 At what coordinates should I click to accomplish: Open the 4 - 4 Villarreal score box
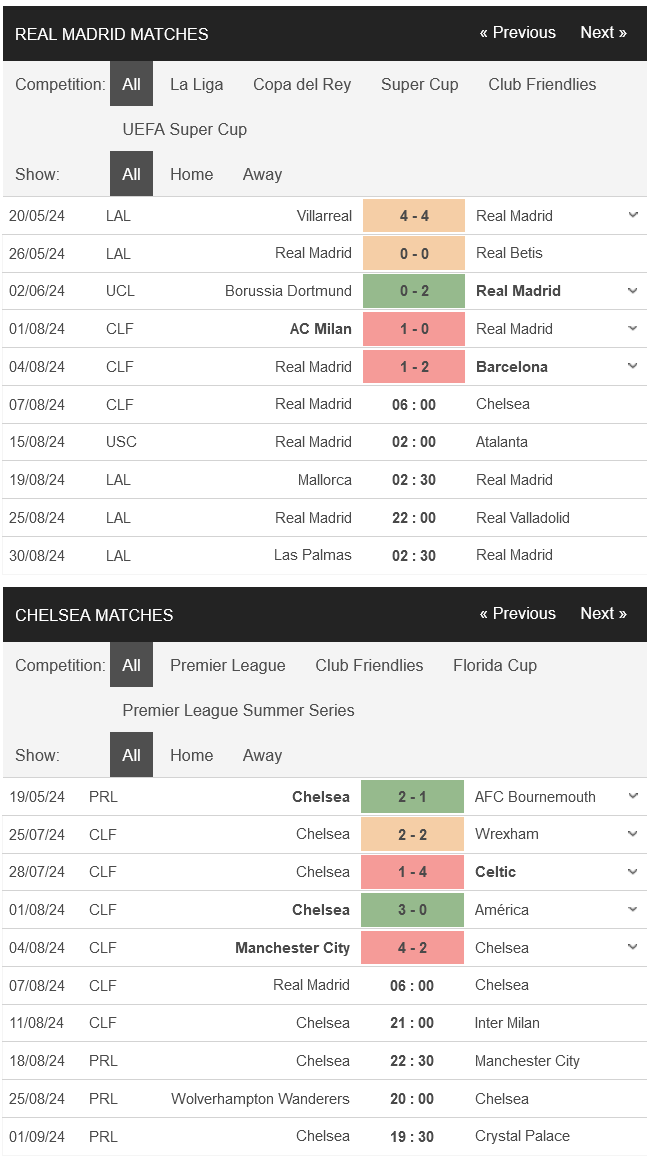click(414, 216)
